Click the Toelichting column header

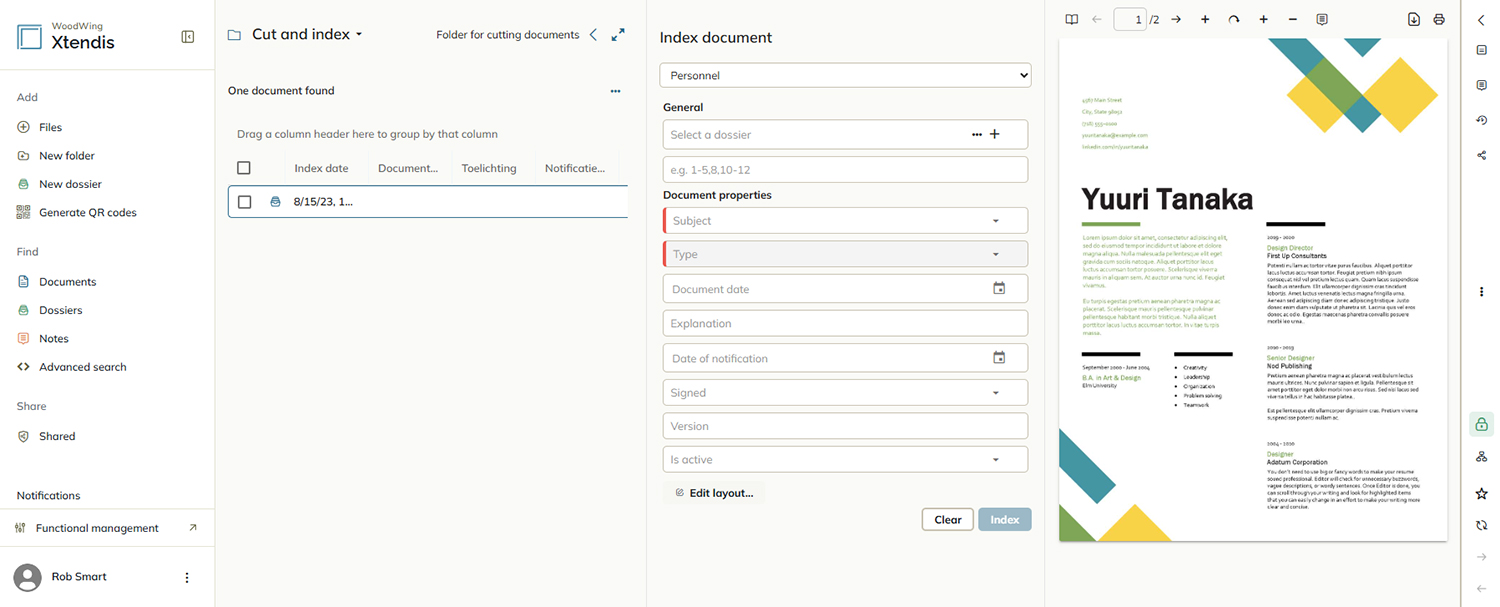pyautogui.click(x=489, y=168)
